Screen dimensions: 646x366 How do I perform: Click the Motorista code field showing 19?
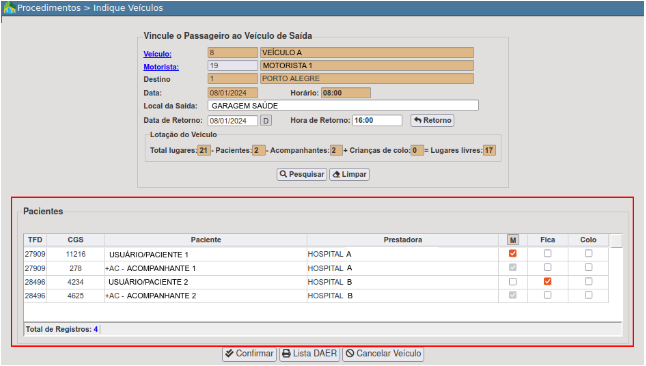click(233, 66)
